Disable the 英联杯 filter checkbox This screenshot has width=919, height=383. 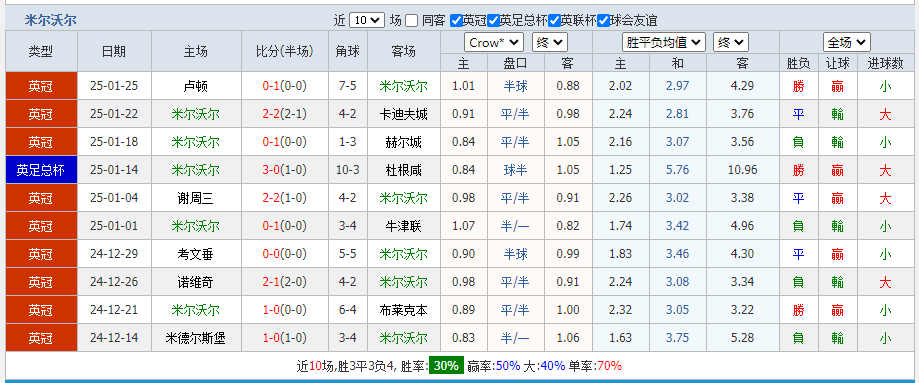tap(554, 21)
